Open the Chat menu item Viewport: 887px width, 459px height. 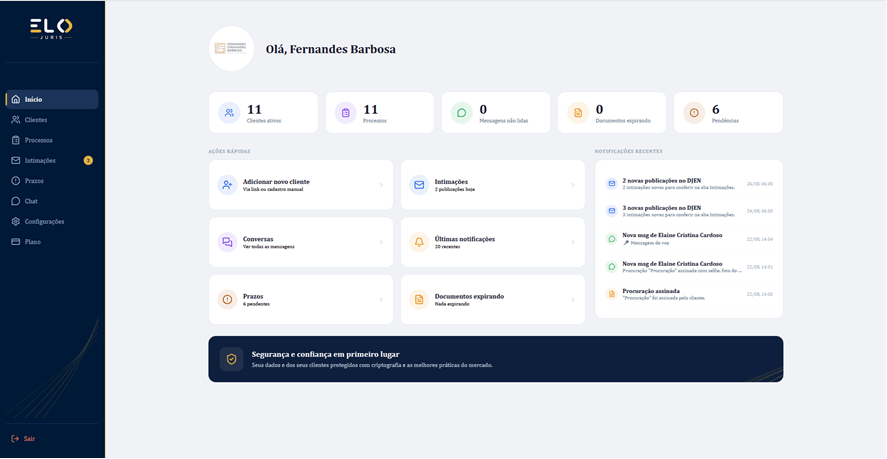point(52,201)
